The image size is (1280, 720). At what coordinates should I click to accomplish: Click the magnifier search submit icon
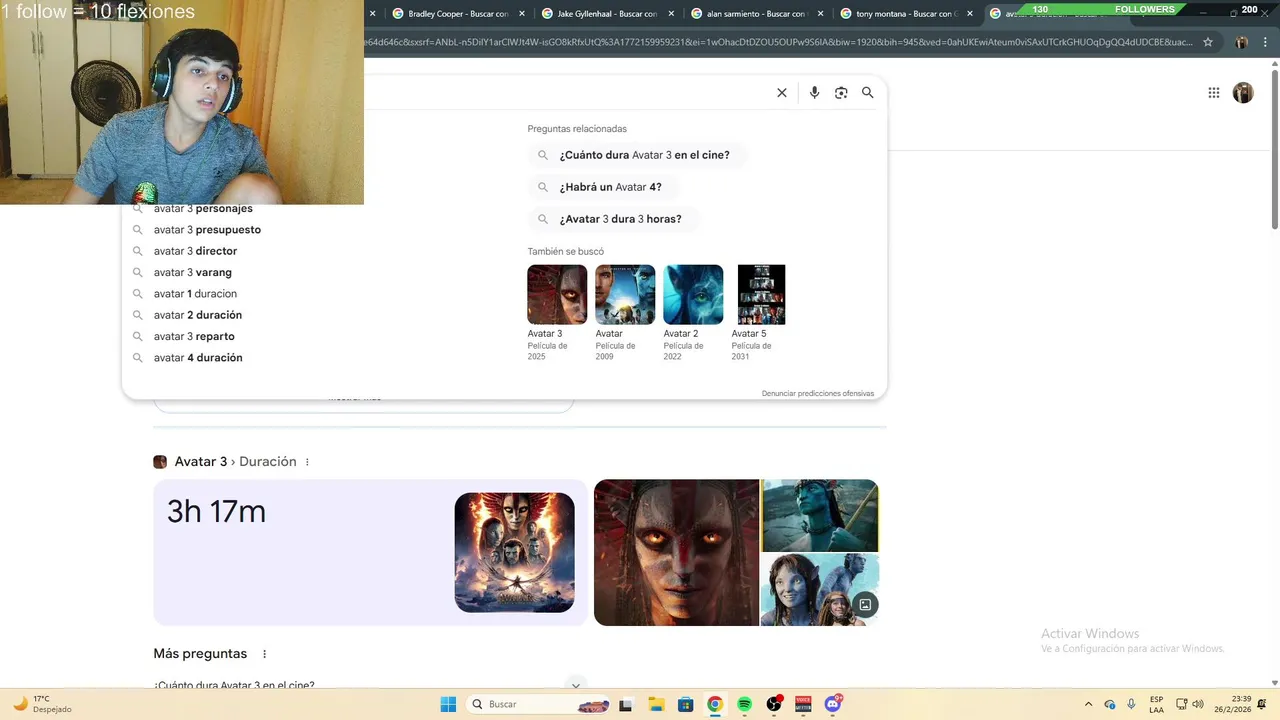(868, 93)
